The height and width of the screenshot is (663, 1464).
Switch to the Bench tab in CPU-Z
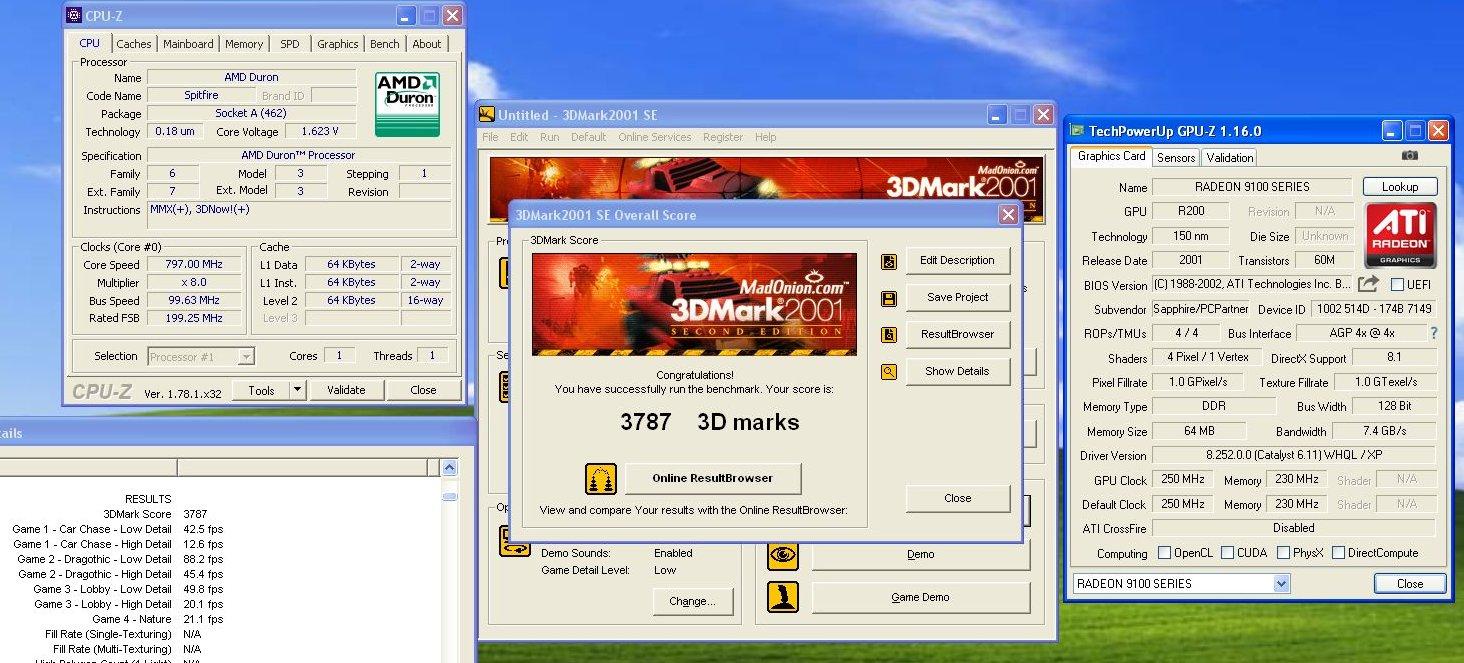click(x=385, y=44)
